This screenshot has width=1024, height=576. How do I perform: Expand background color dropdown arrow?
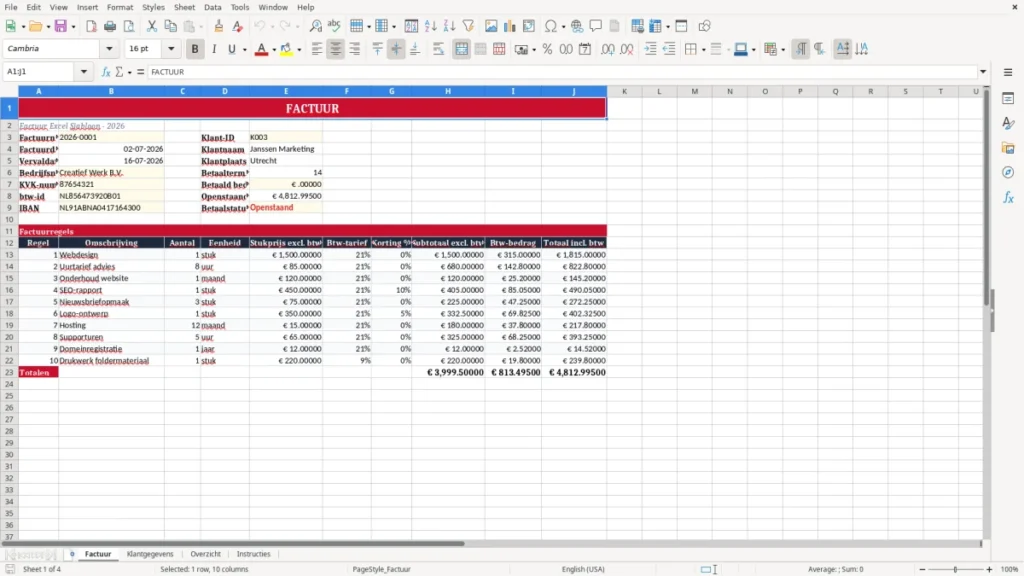point(299,50)
